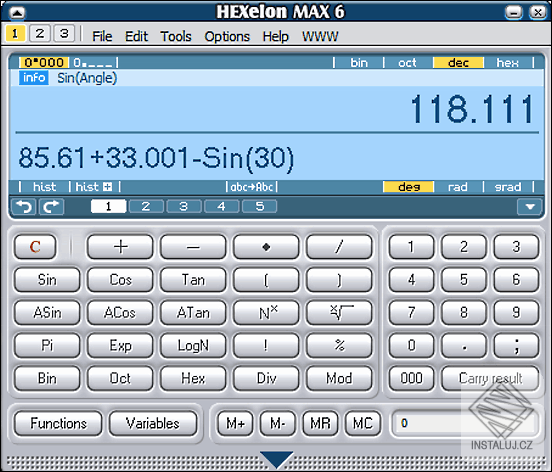This screenshot has width=552, height=472.
Task: Collapse the keypad using the bottom triangle
Action: 277,459
